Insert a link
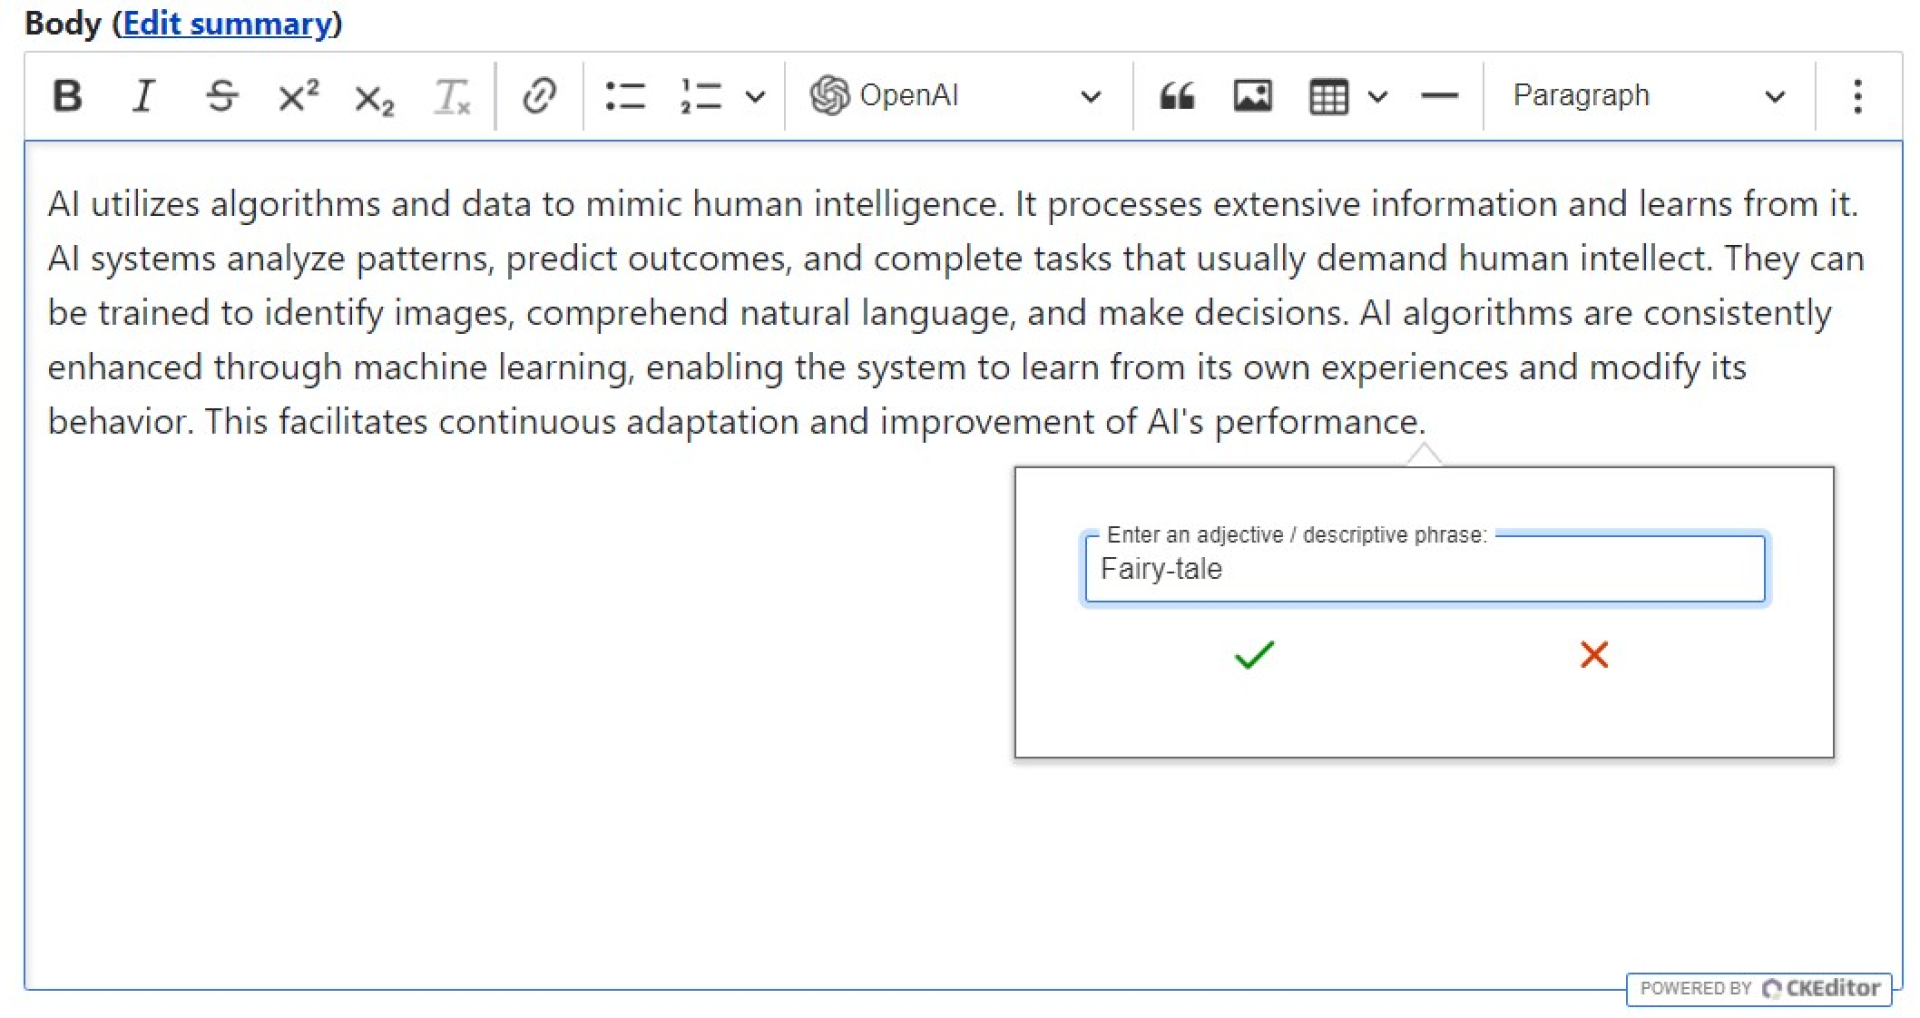This screenshot has width=1920, height=1018. pos(539,96)
